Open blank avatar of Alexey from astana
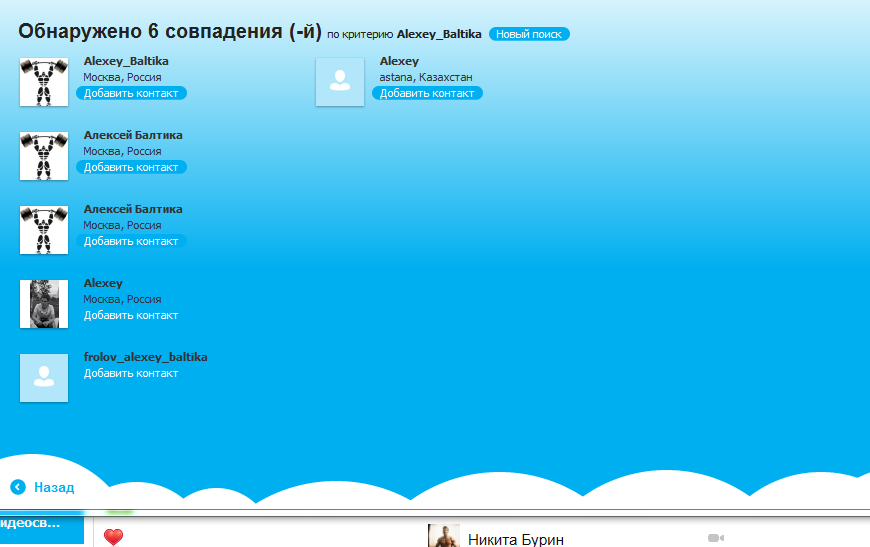Image resolution: width=870 pixels, height=547 pixels. [x=340, y=82]
